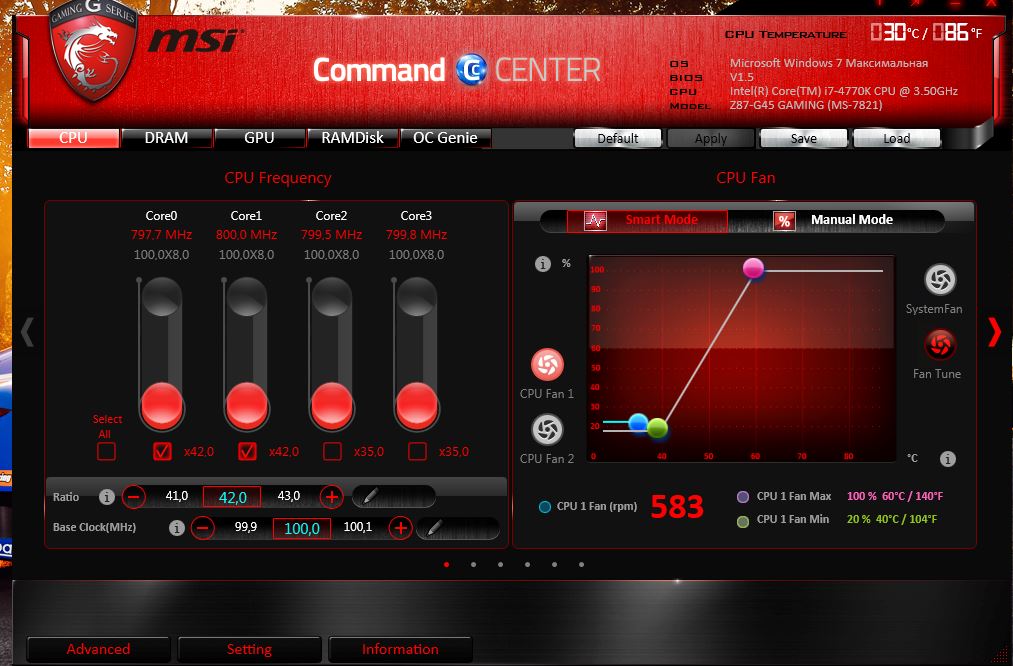Click the first red page indicator dot
Screen dimensions: 1013x666
coord(446,565)
